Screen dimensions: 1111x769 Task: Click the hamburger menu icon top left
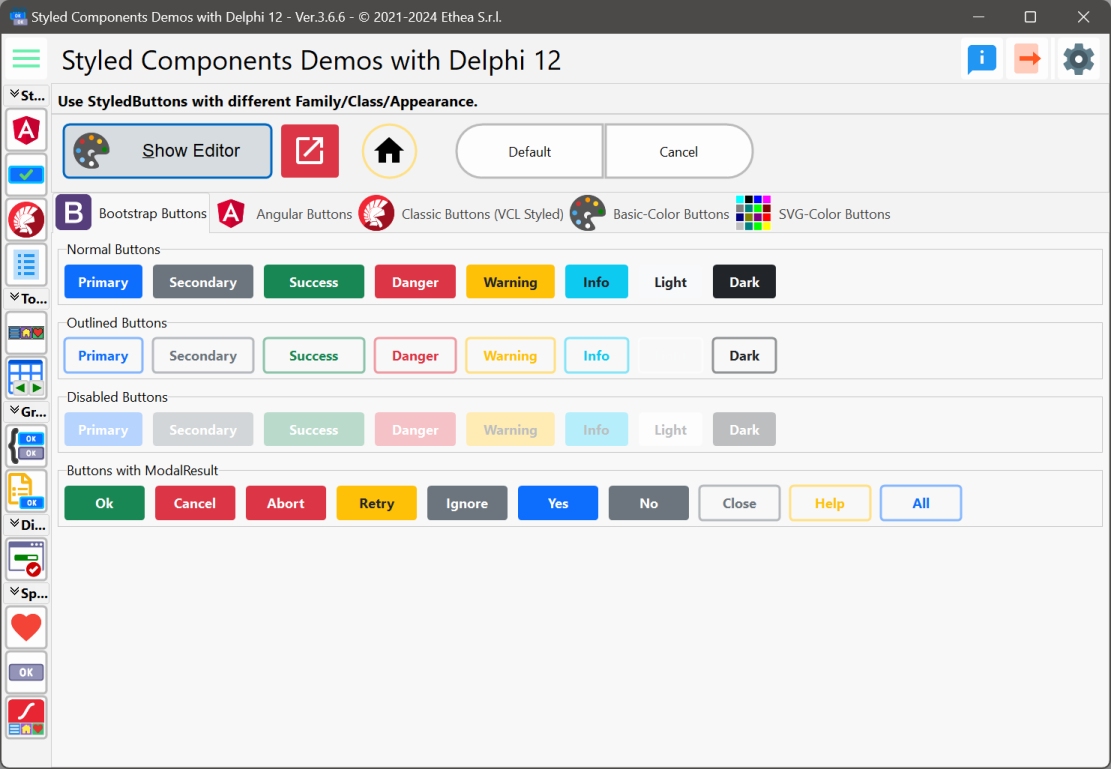pos(26,58)
